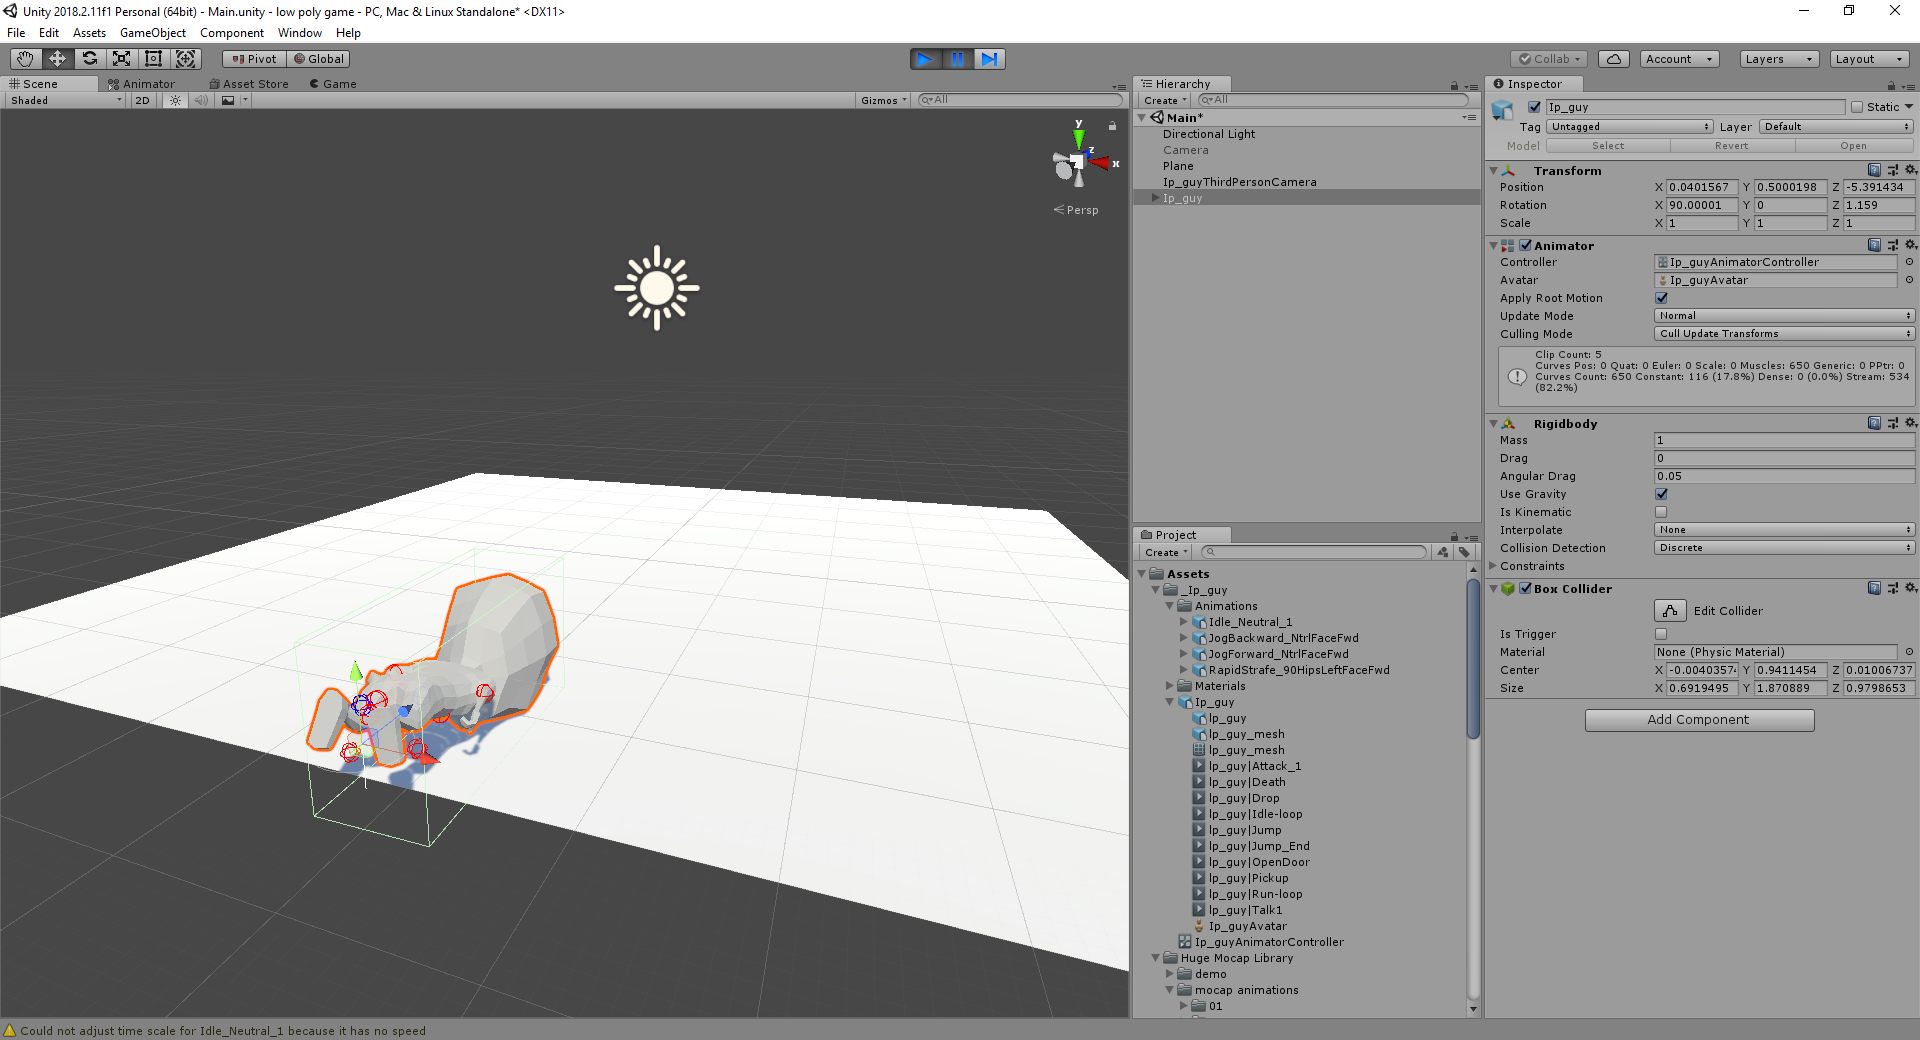Open the Layers dropdown

click(x=1778, y=59)
